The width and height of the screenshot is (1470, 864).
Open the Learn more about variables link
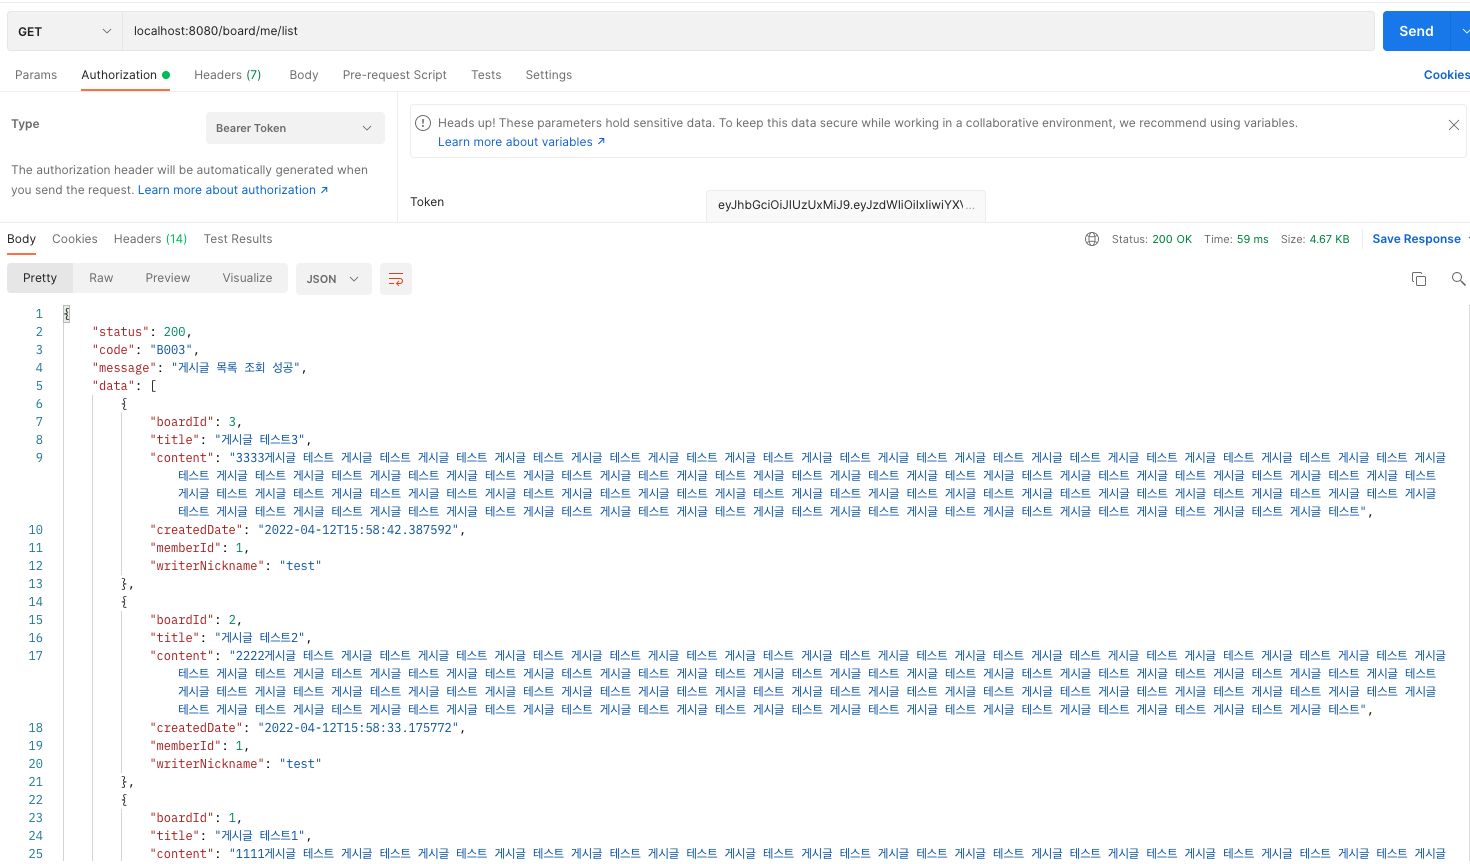tap(521, 141)
